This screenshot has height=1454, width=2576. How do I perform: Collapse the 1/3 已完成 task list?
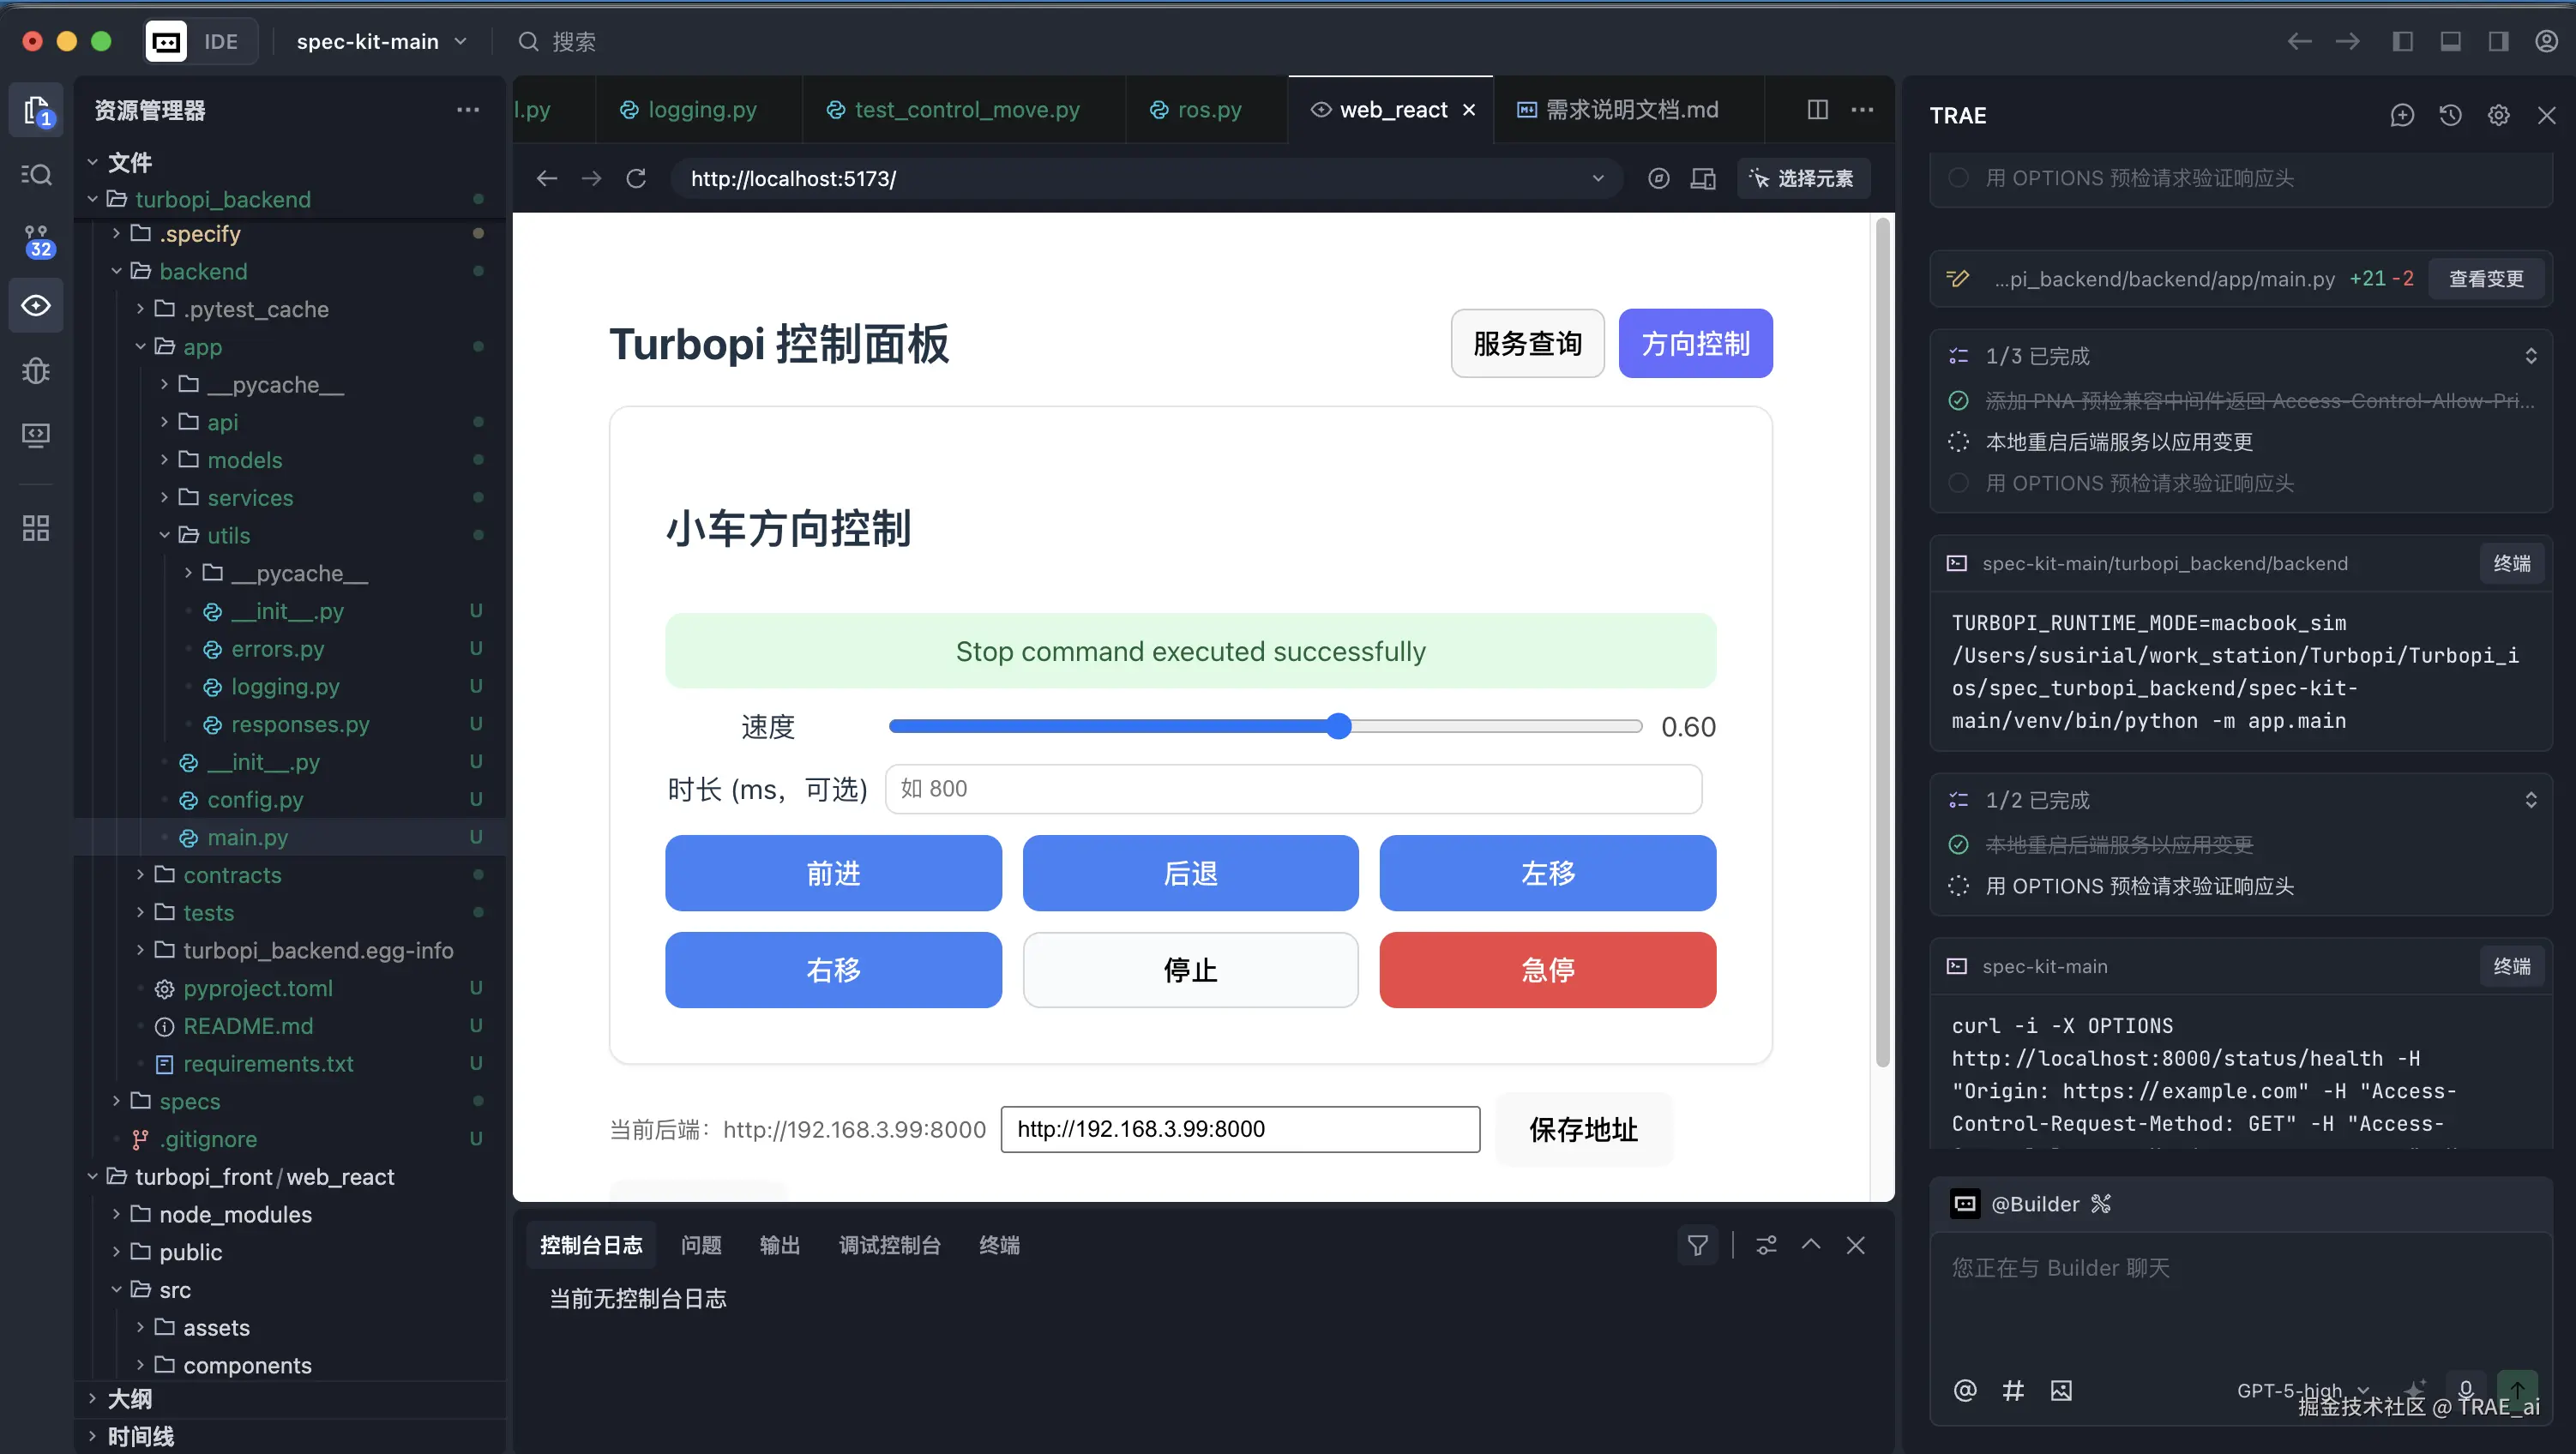pos(2530,356)
